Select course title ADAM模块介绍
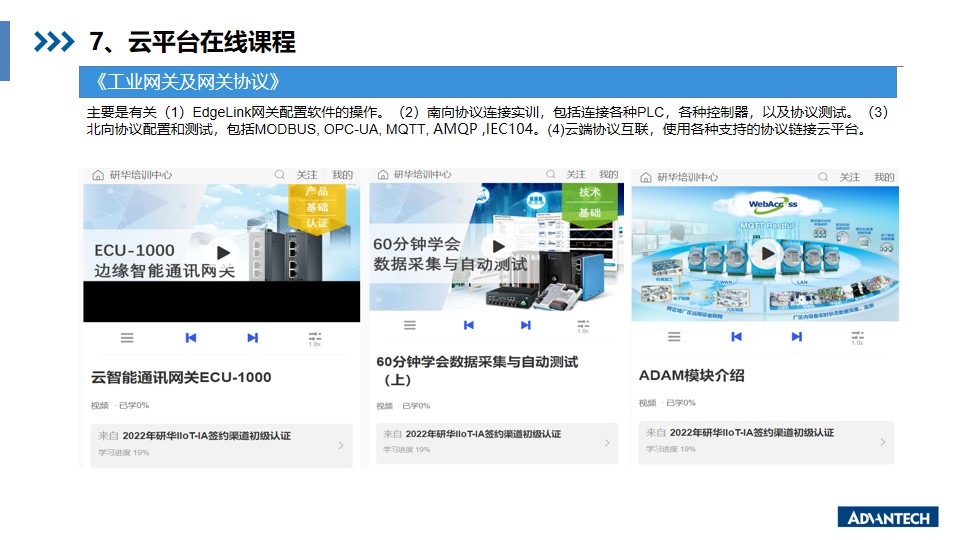The height and width of the screenshot is (540, 960). [x=692, y=375]
